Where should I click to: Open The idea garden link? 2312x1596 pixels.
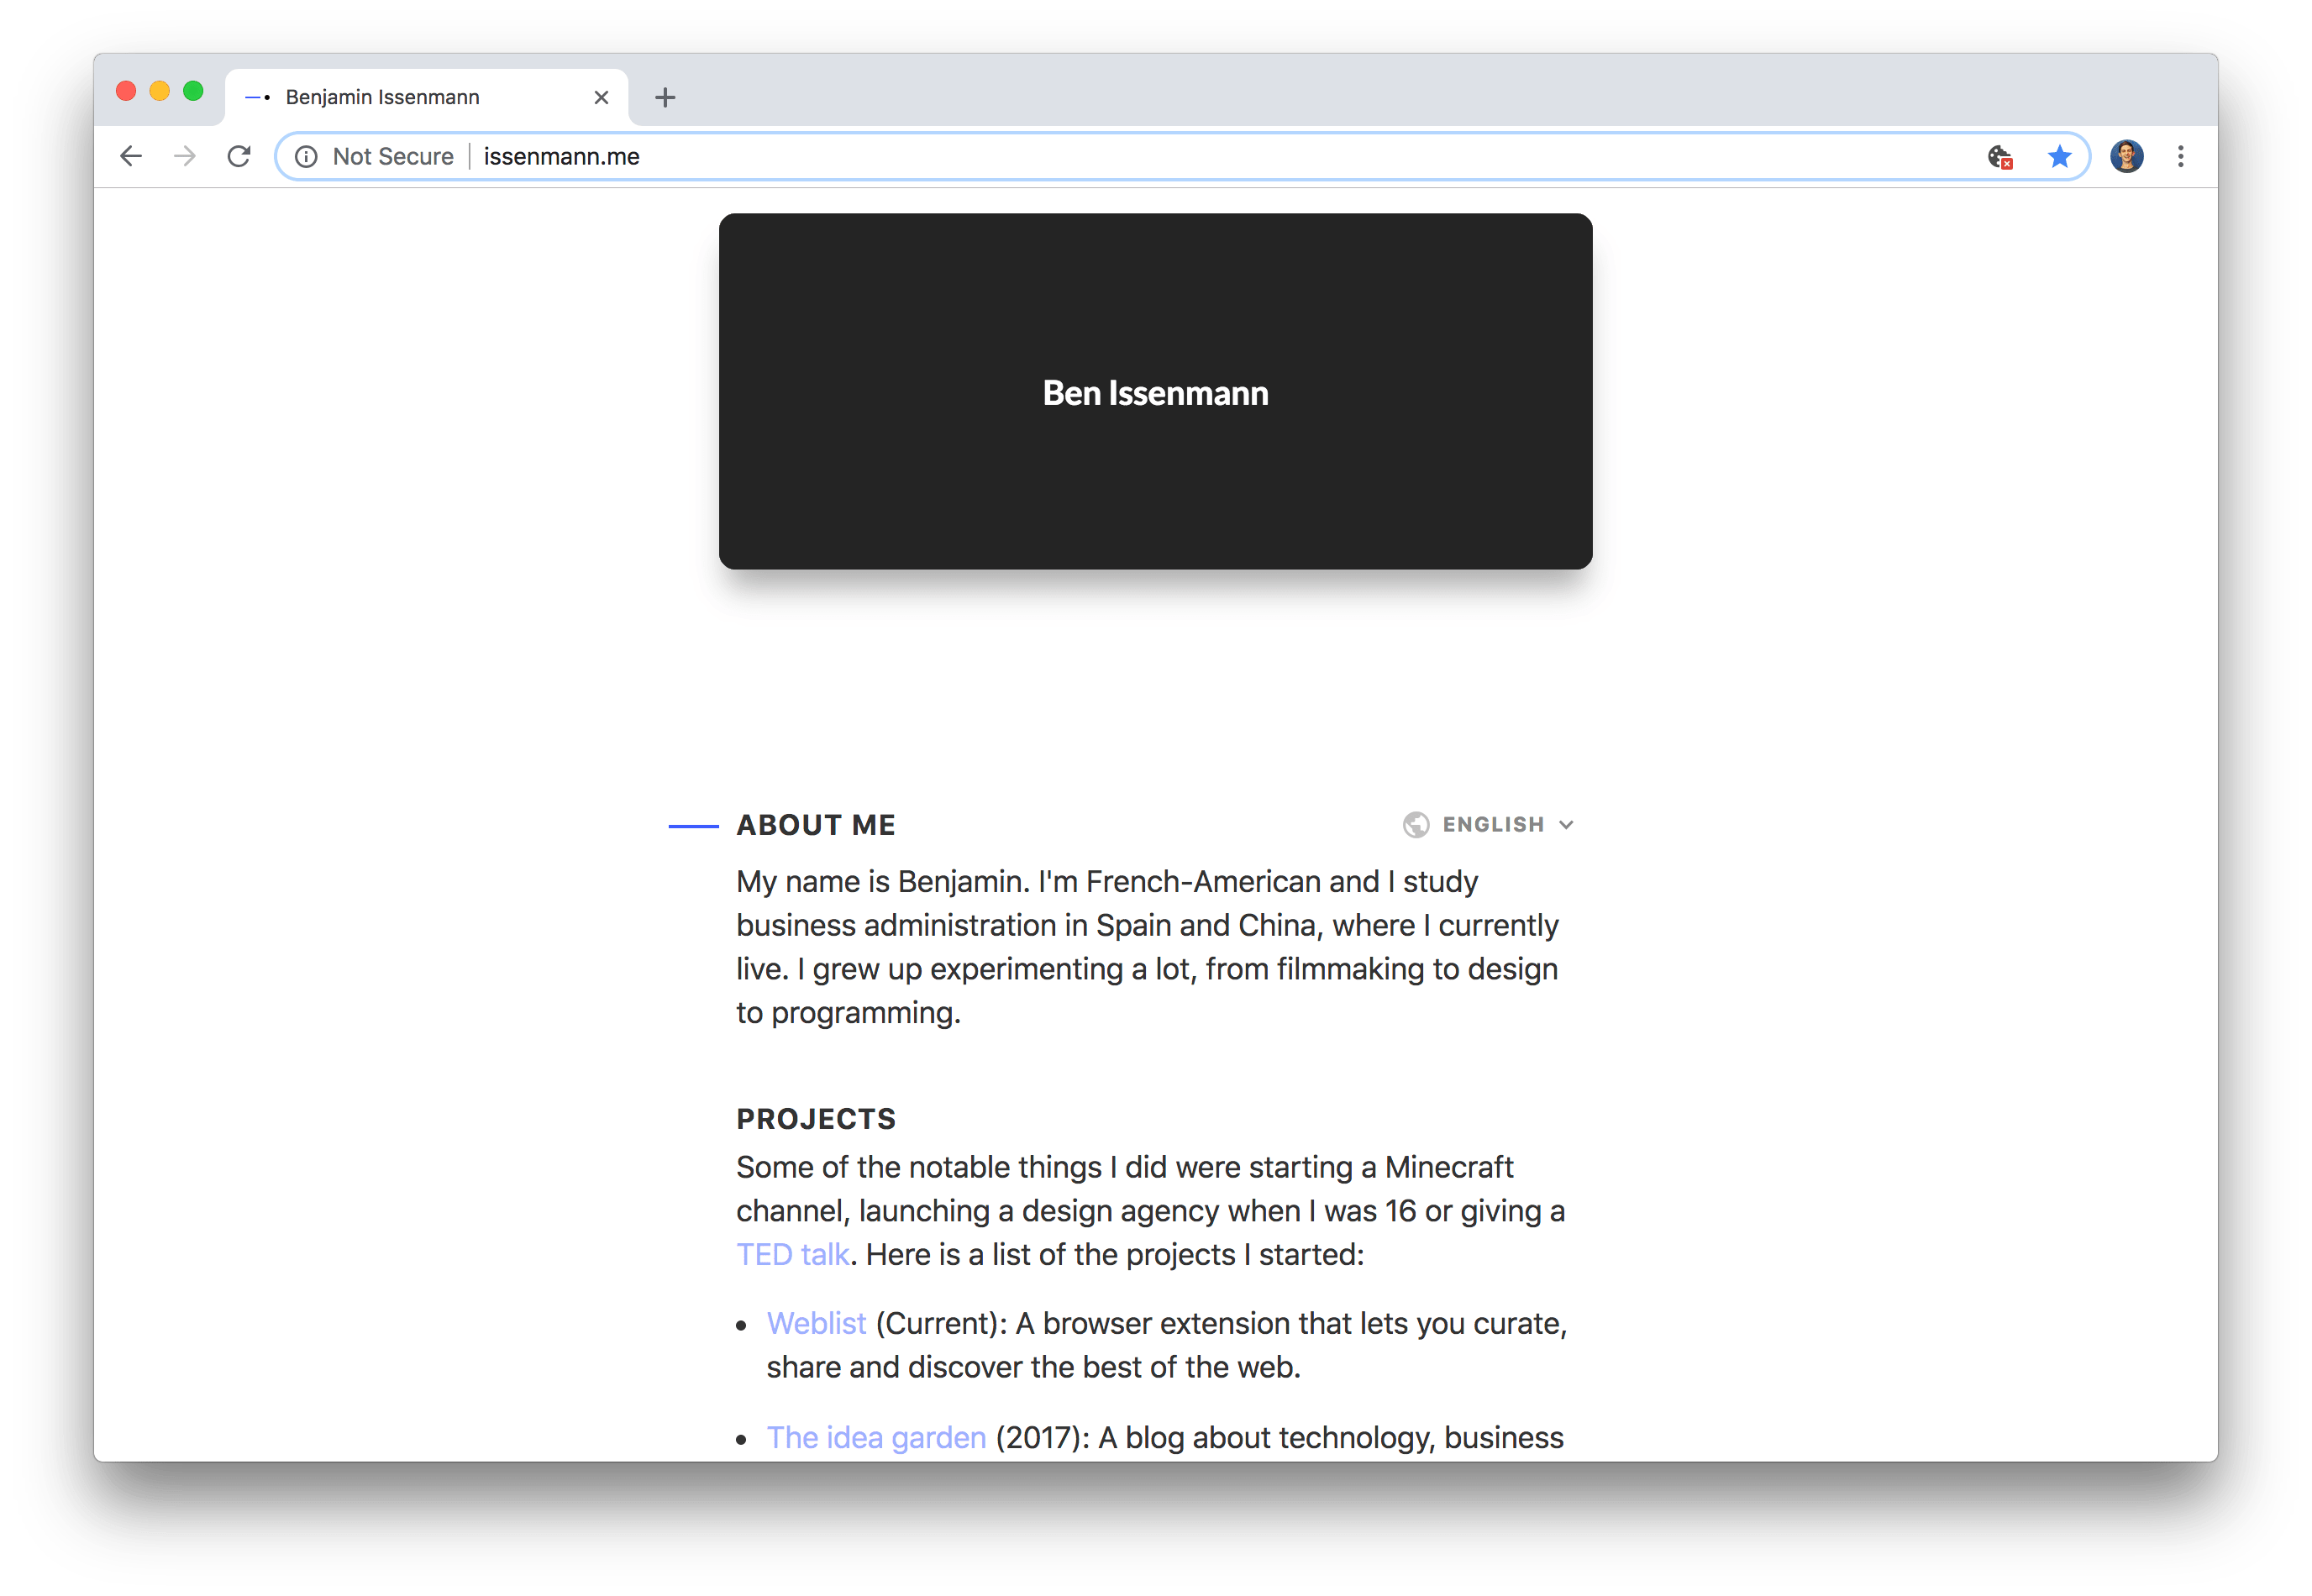click(876, 1437)
